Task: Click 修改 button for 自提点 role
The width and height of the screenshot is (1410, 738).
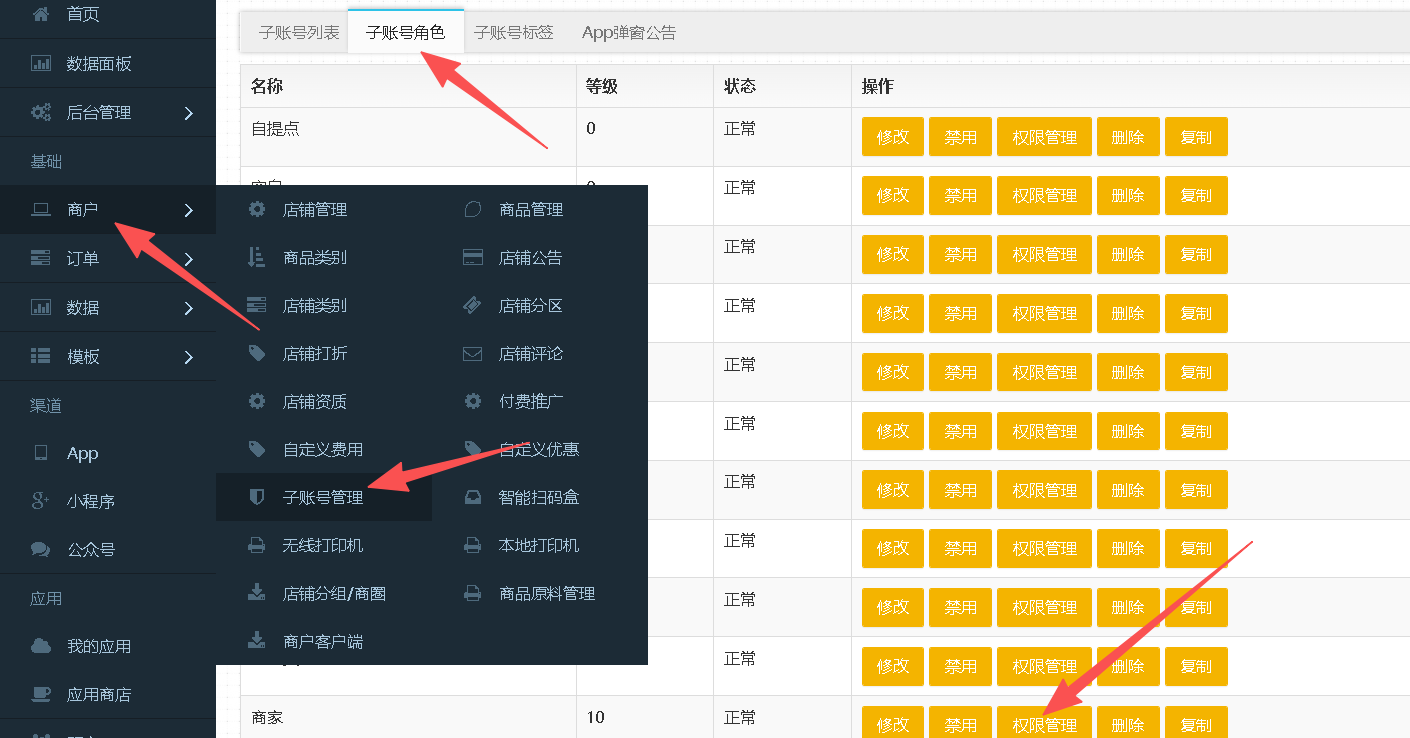Action: pyautogui.click(x=892, y=137)
